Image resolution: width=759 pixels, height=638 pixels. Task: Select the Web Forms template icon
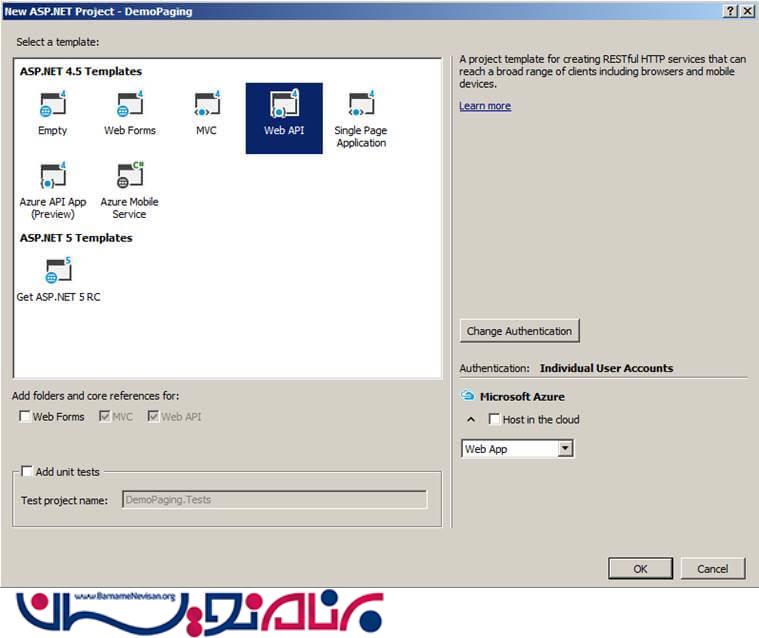[x=130, y=104]
